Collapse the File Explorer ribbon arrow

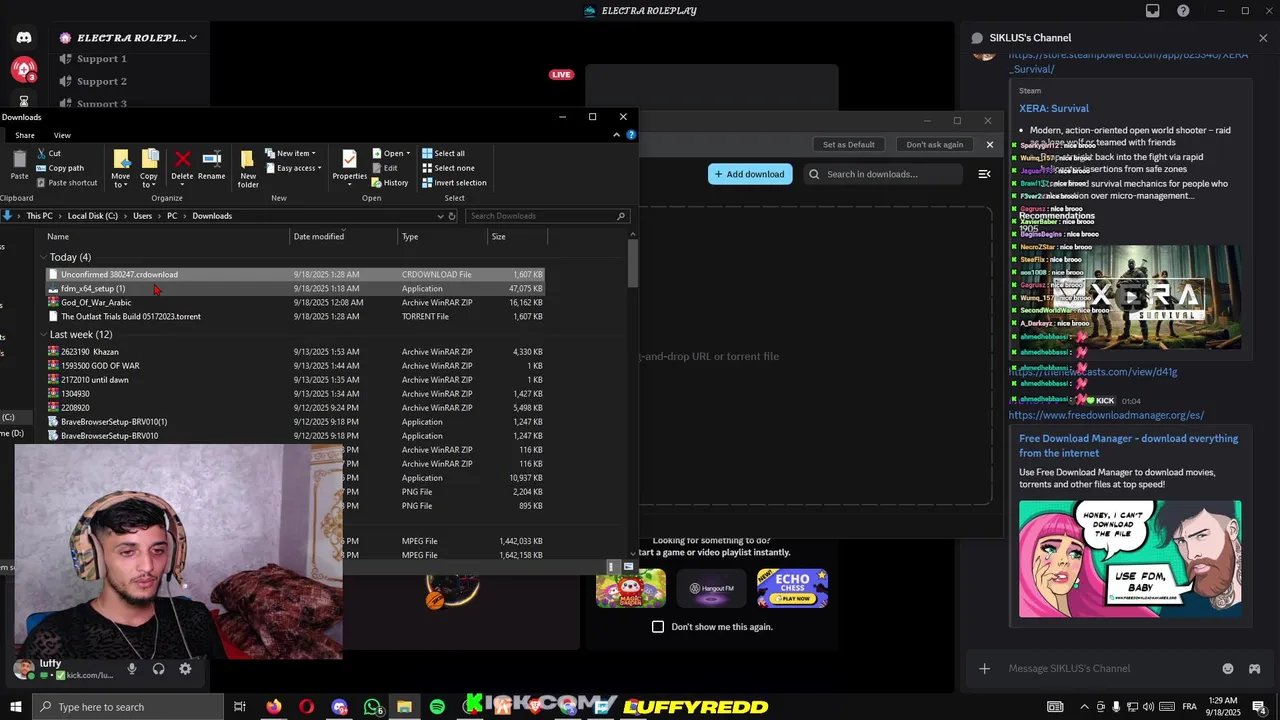pyautogui.click(x=617, y=135)
